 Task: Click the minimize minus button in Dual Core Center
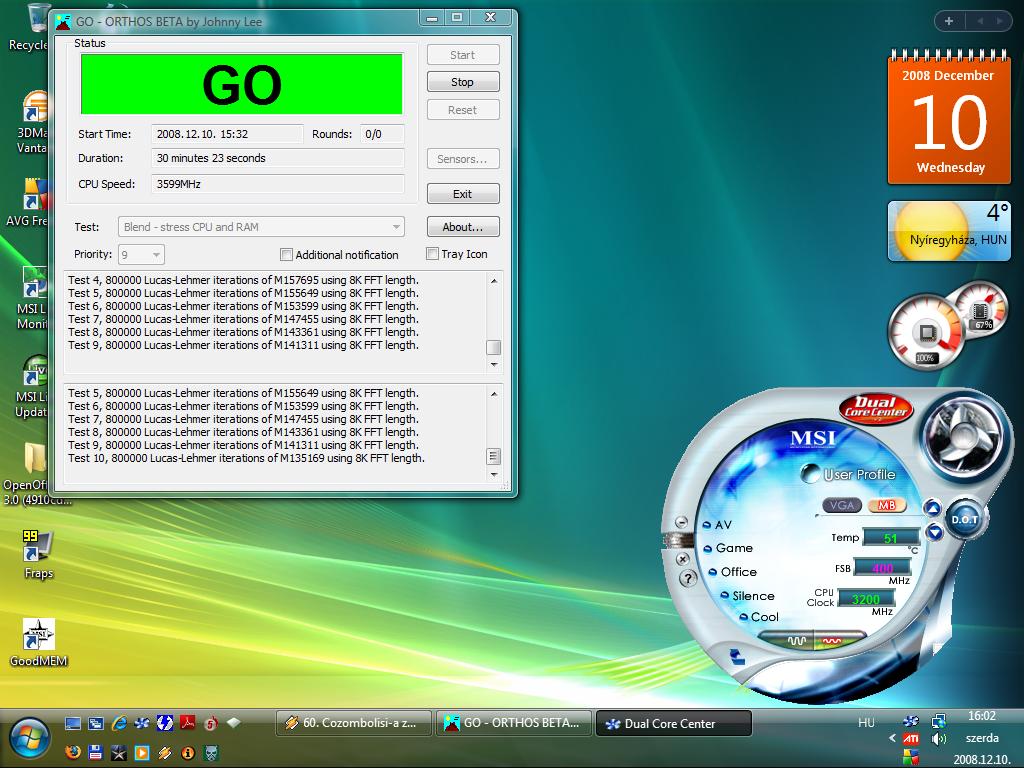click(x=681, y=522)
